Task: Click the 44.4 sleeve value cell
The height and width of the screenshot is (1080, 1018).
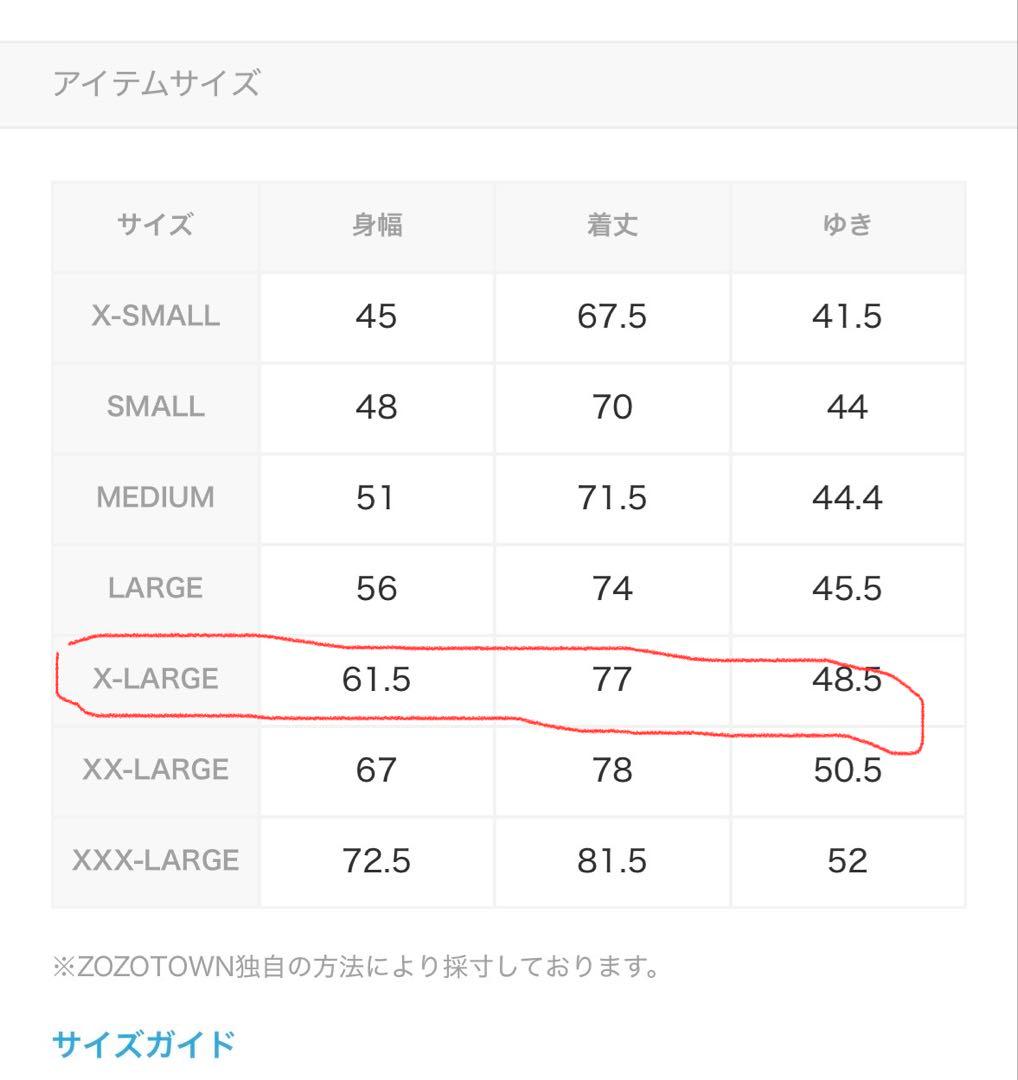Action: pos(847,497)
